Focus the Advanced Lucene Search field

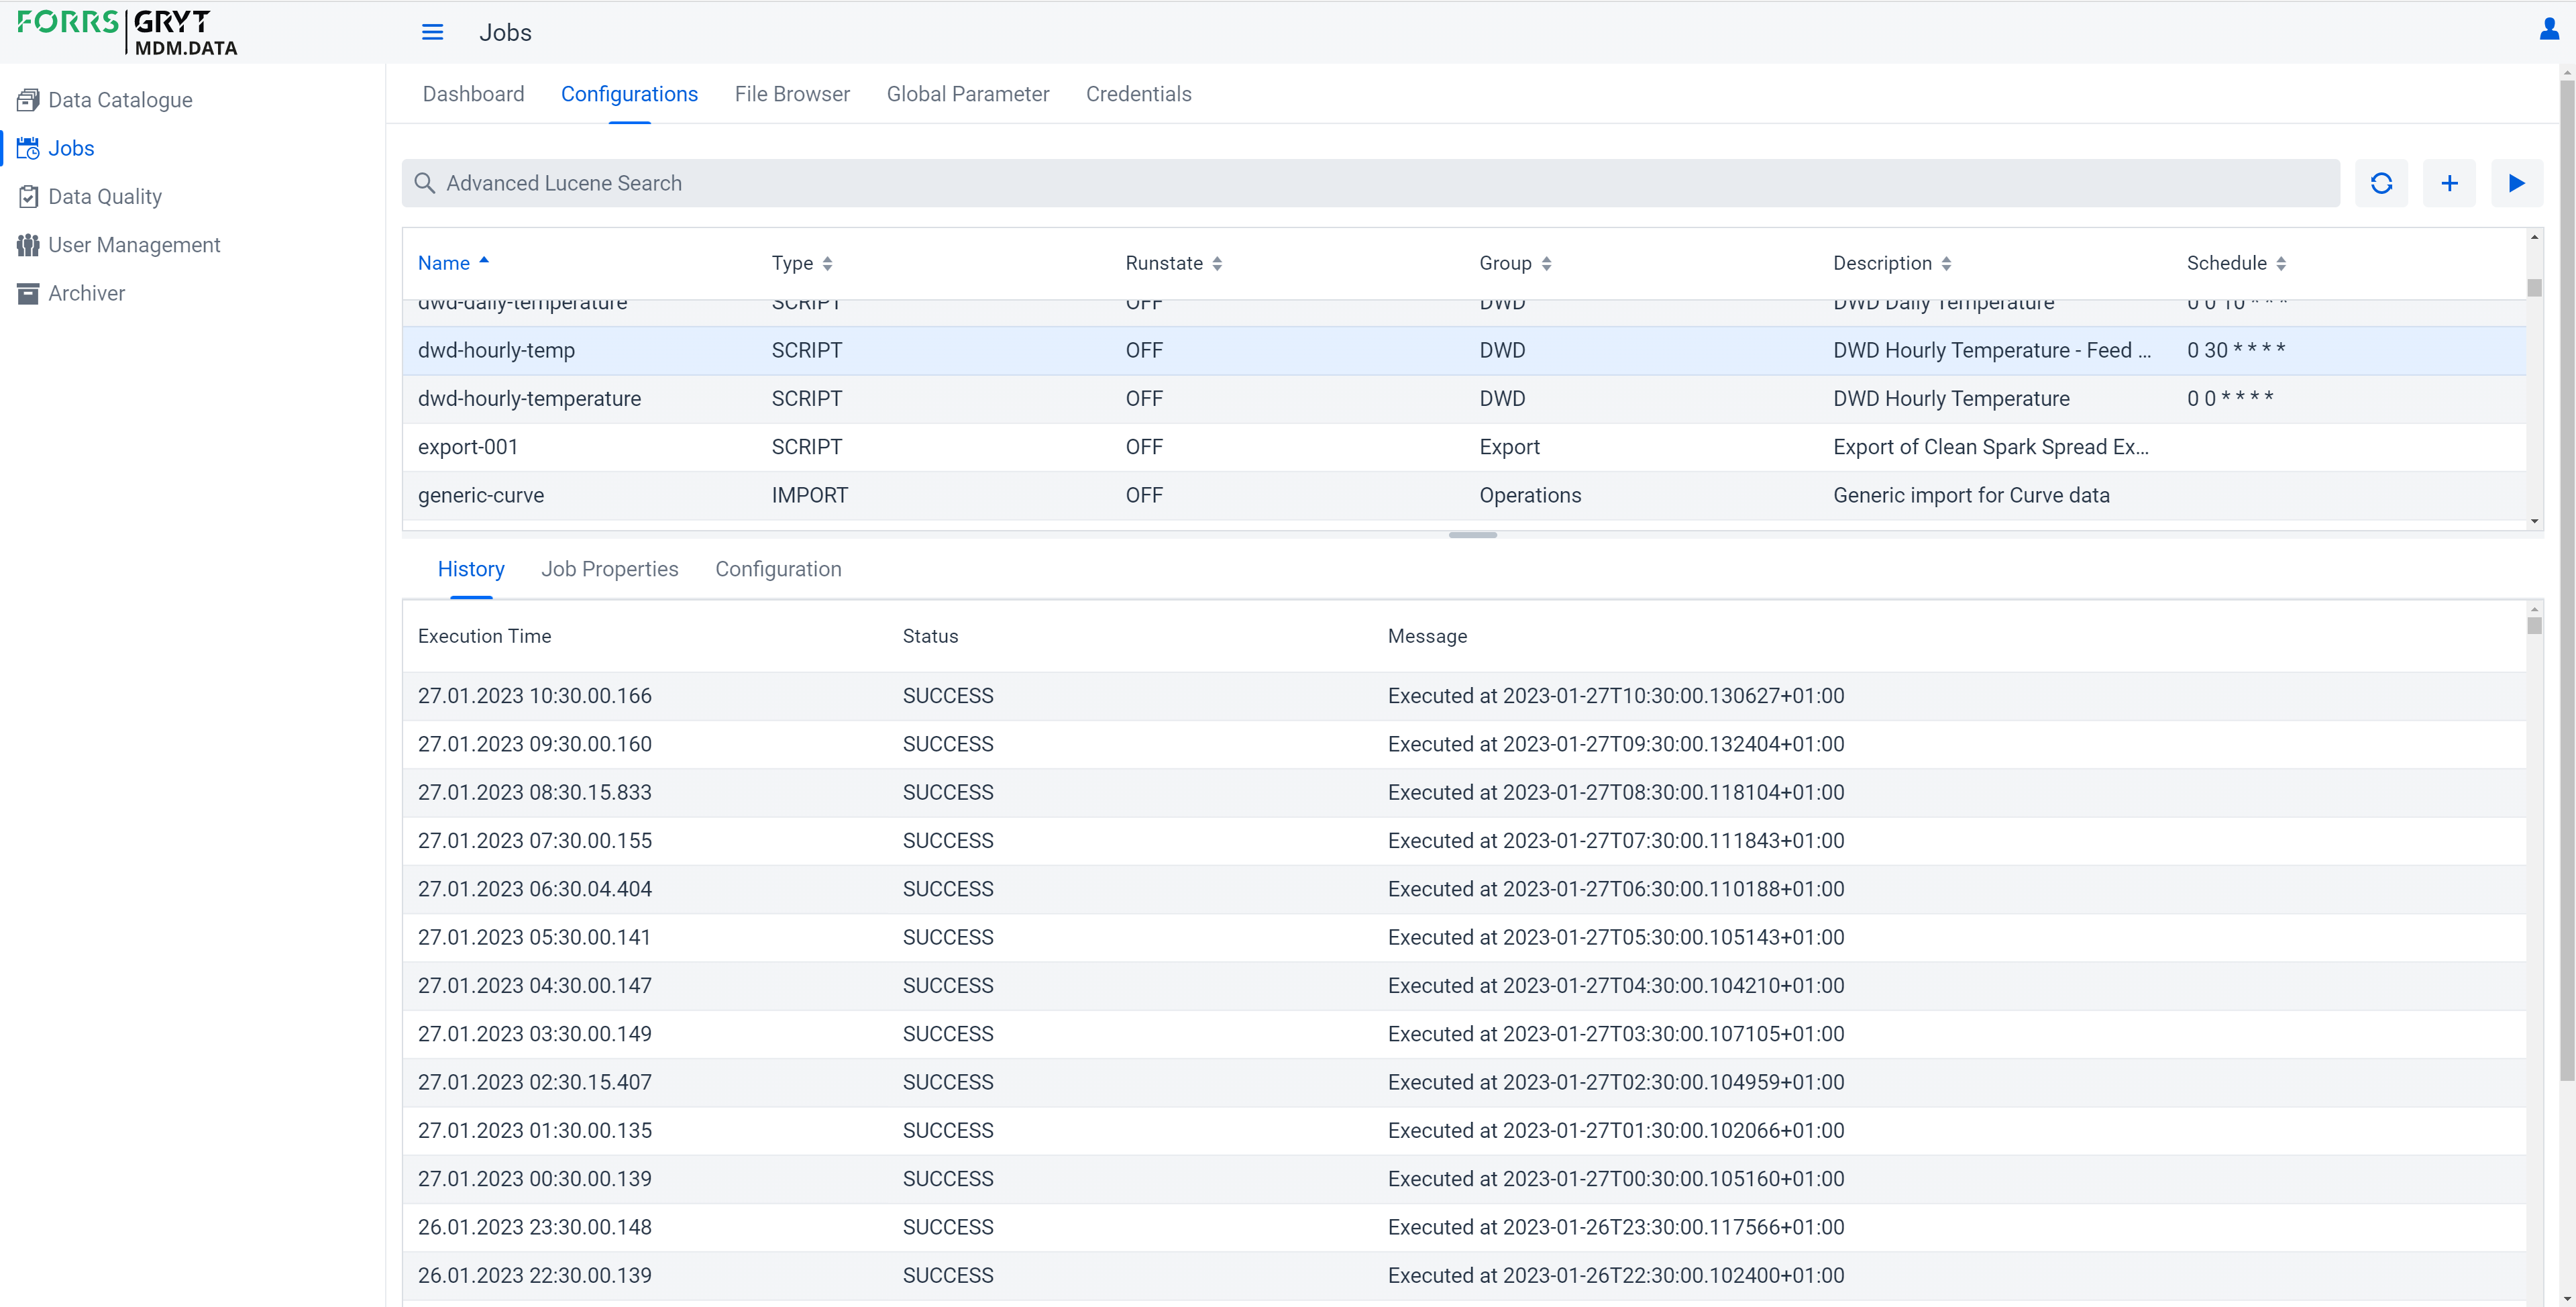1370,183
